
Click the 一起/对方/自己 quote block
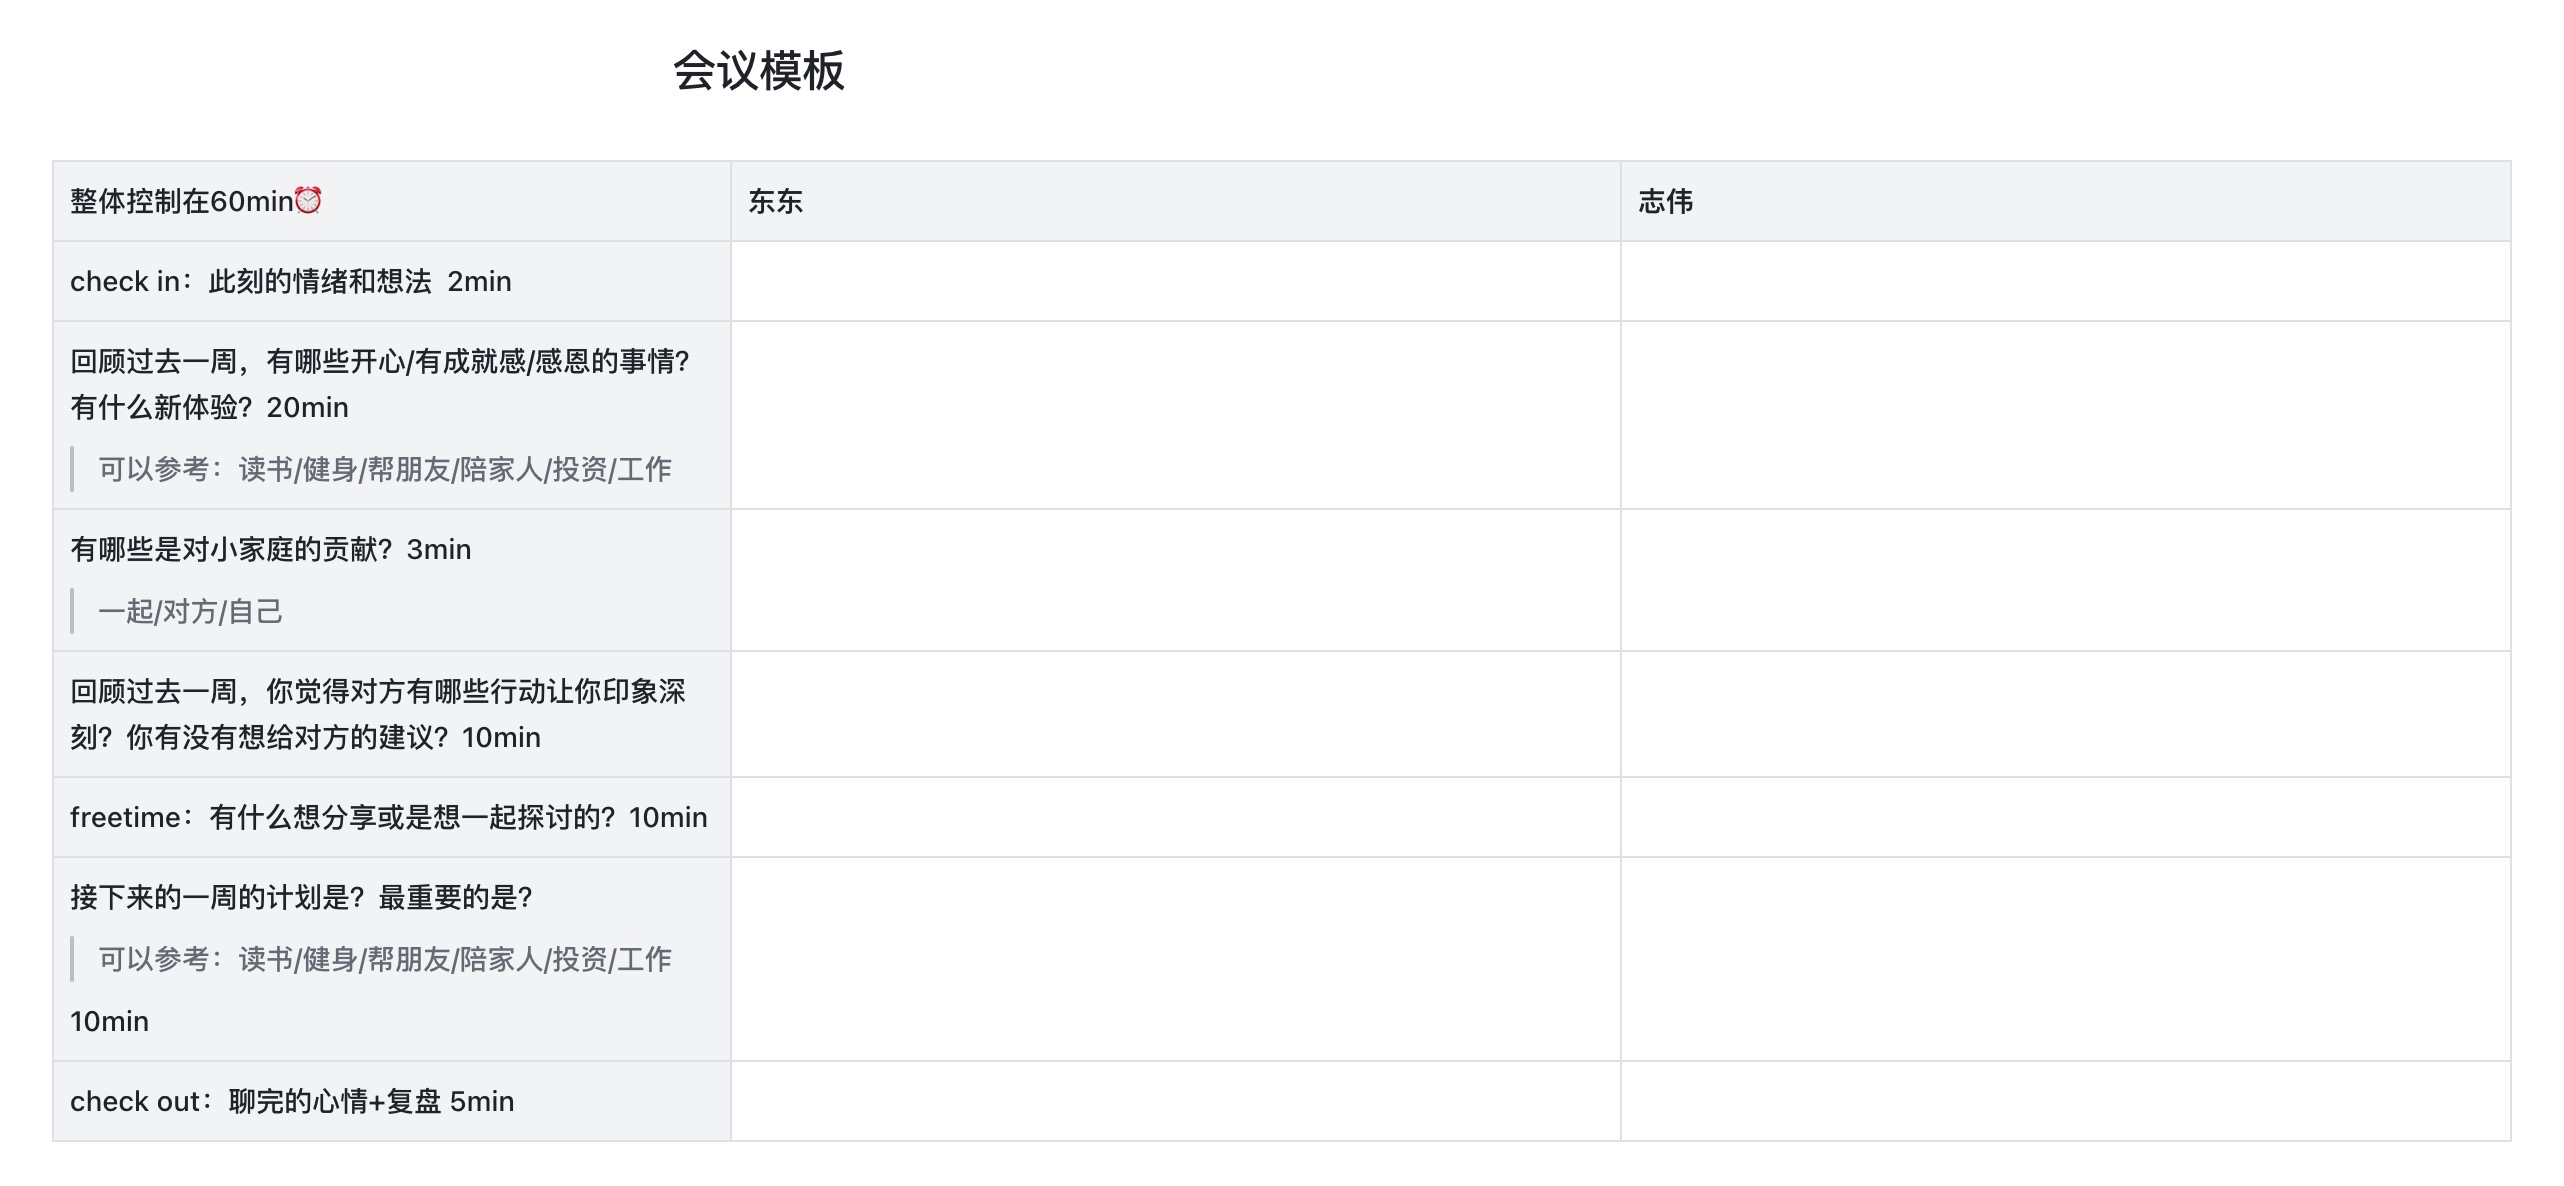pos(190,611)
